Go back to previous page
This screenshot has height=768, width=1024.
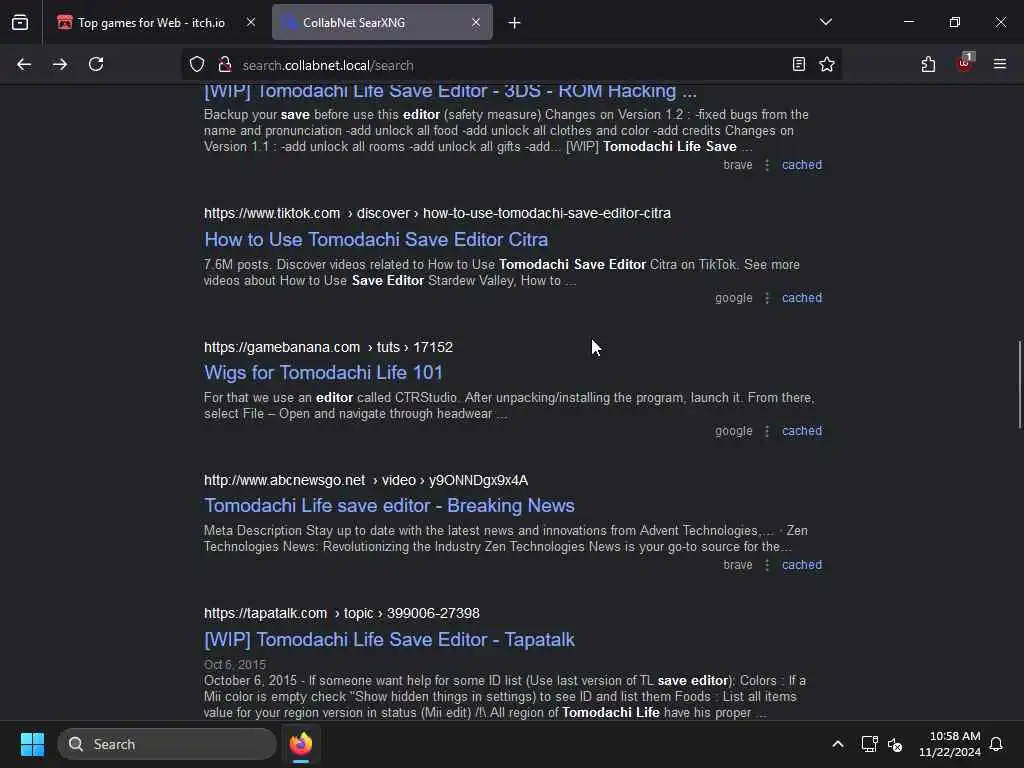[x=24, y=64]
